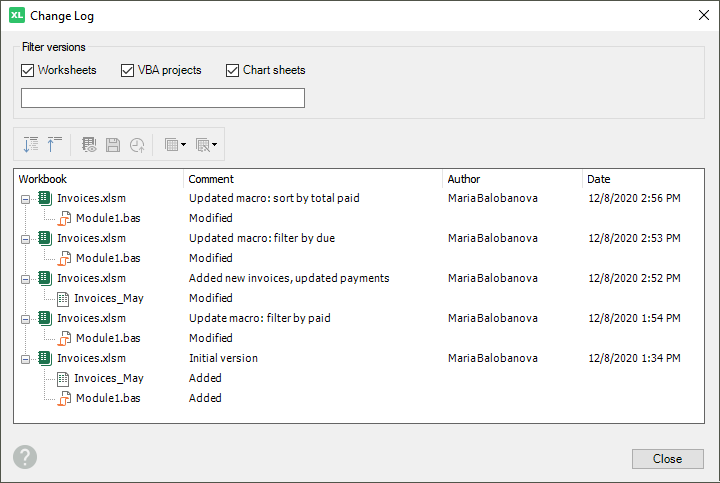
Task: Select workbook icon of the 2:52 PM version
Action: 45,279
